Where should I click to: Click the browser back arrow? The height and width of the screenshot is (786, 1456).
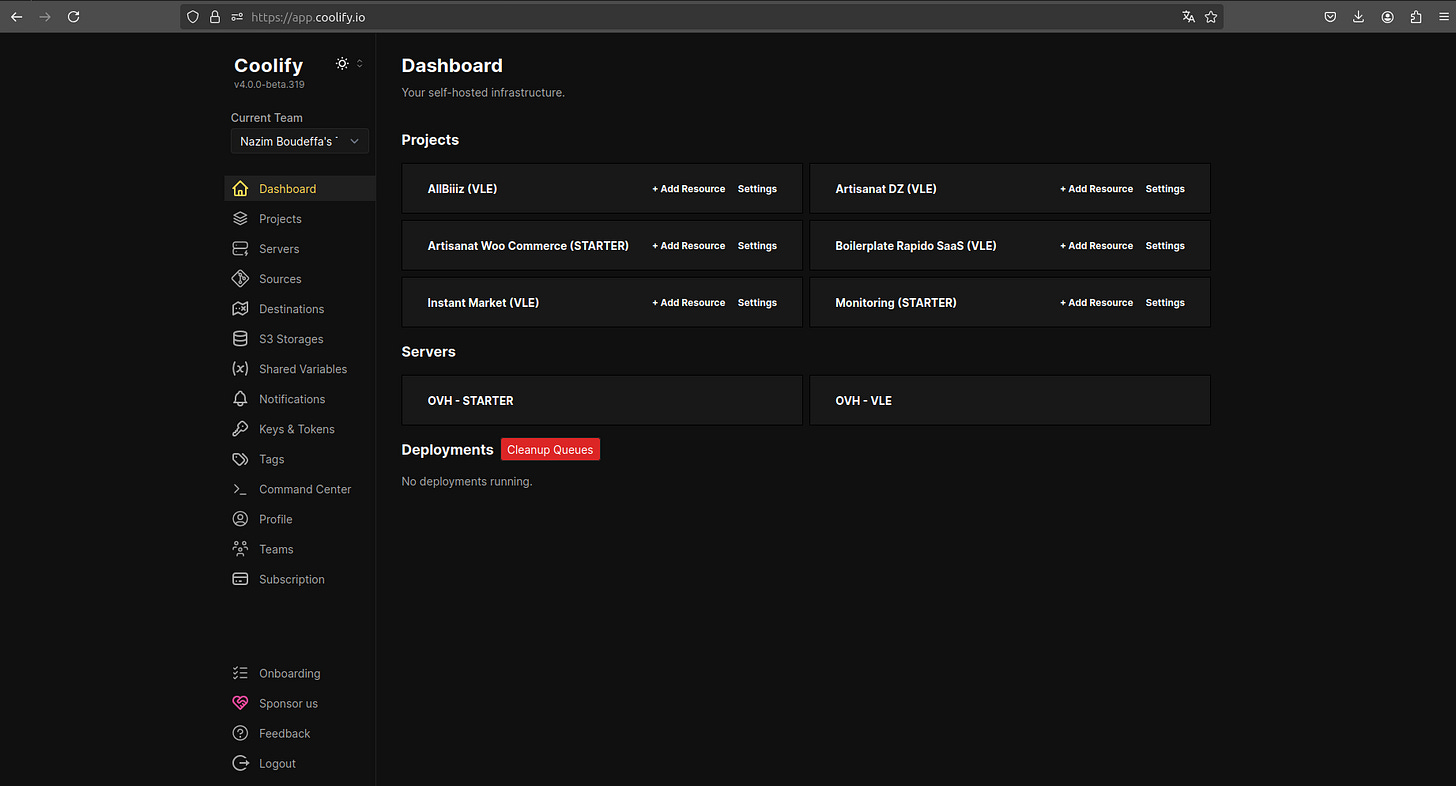(x=16, y=16)
